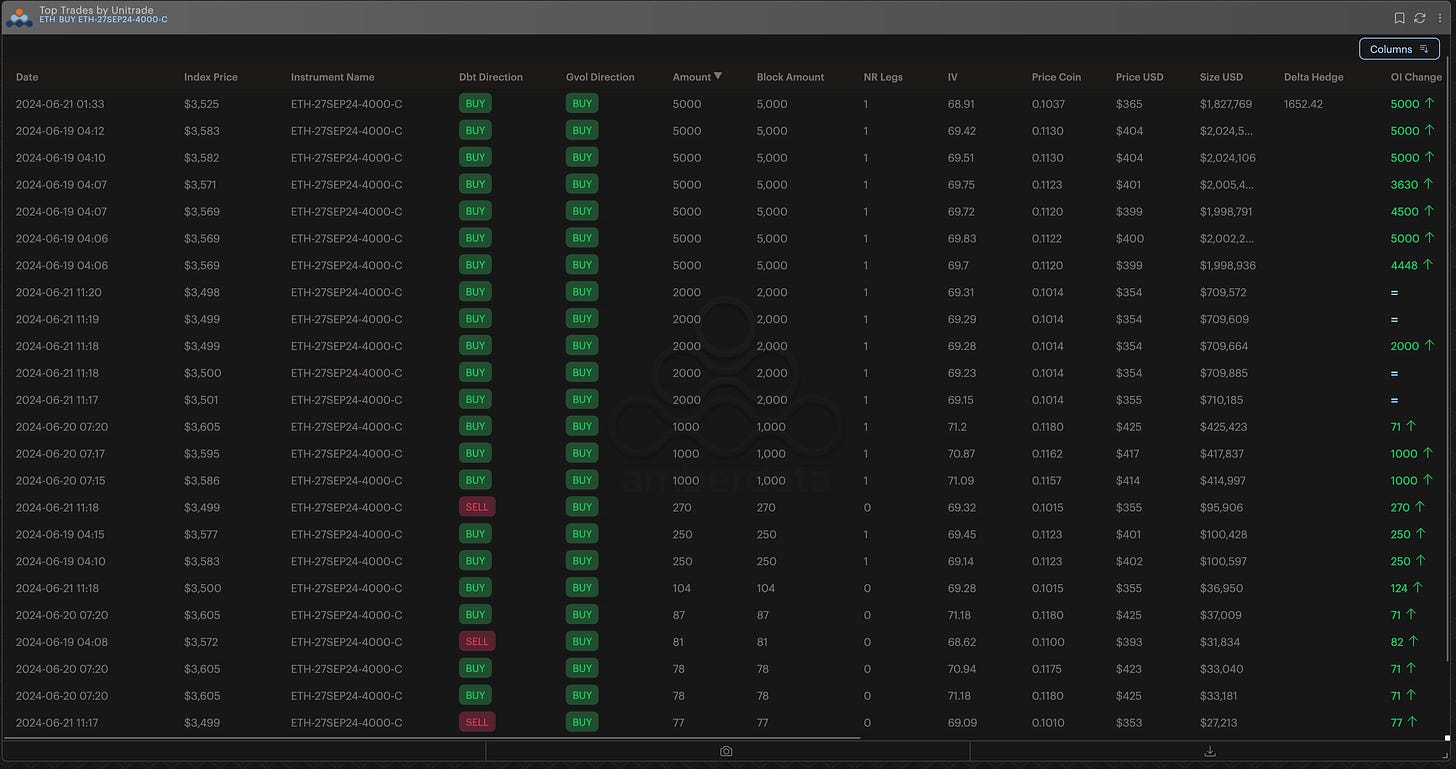This screenshot has width=1456, height=769.
Task: Select the date cell '2024-06-20 07:17'
Action: pos(60,454)
